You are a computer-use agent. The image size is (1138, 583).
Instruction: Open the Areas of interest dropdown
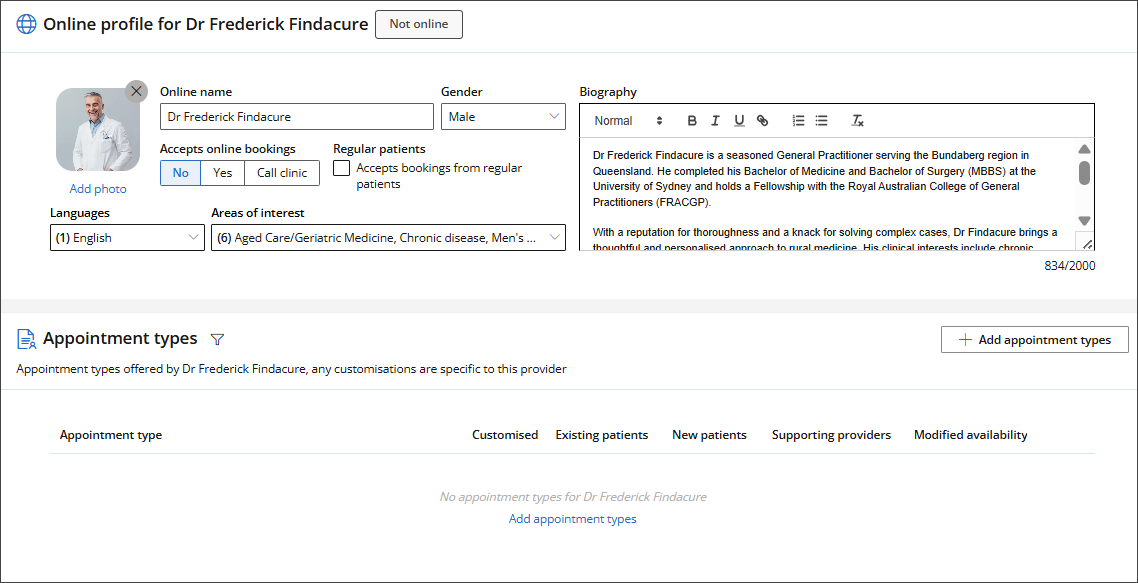point(554,237)
